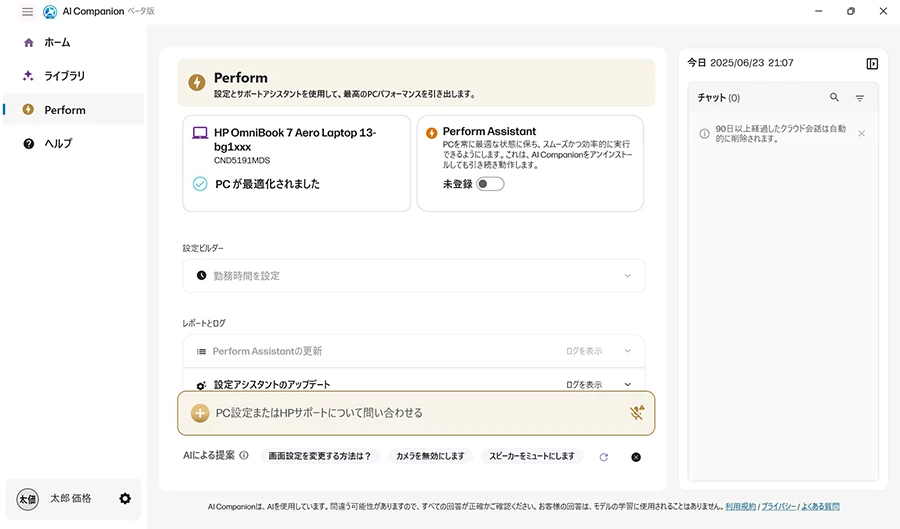This screenshot has width=900, height=529.
Task: Choose suggestion スピーカーをミュートにします
Action: coord(532,456)
